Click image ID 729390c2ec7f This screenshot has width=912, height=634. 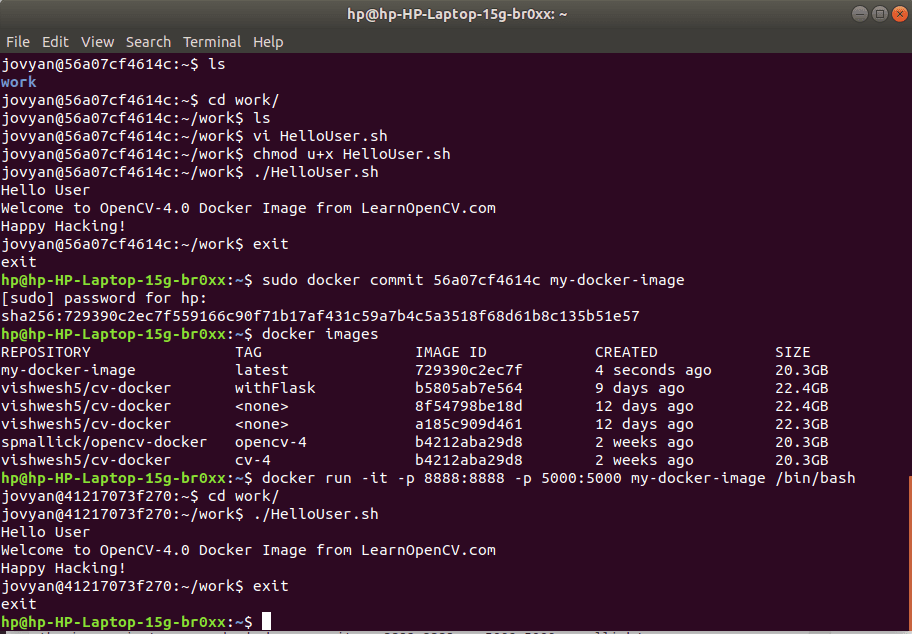pyautogui.click(x=469, y=371)
